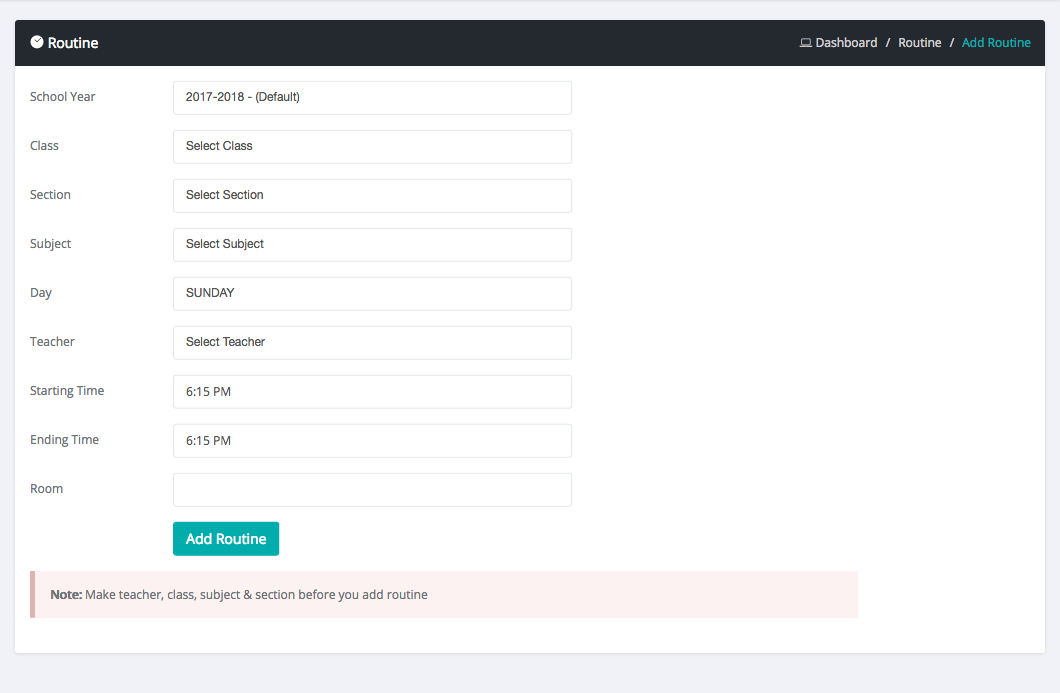Viewport: 1060px width, 693px height.
Task: Open the Day dropdown showing SUNDAY
Action: pyautogui.click(x=372, y=294)
